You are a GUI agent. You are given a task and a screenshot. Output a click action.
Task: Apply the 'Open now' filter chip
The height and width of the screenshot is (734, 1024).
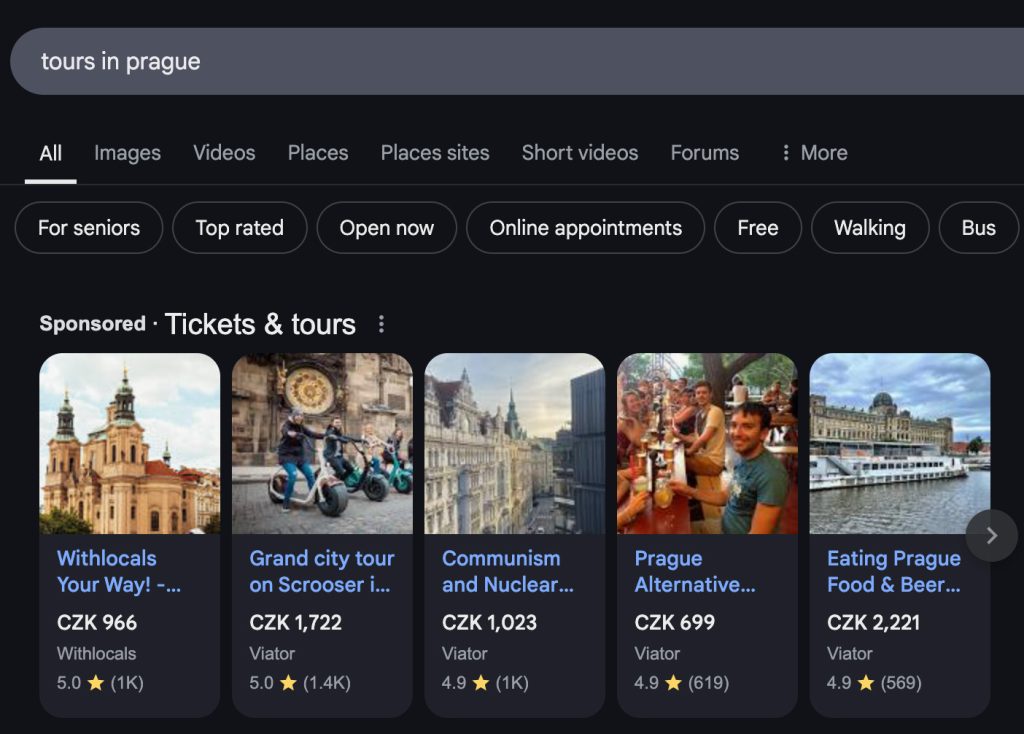(387, 228)
